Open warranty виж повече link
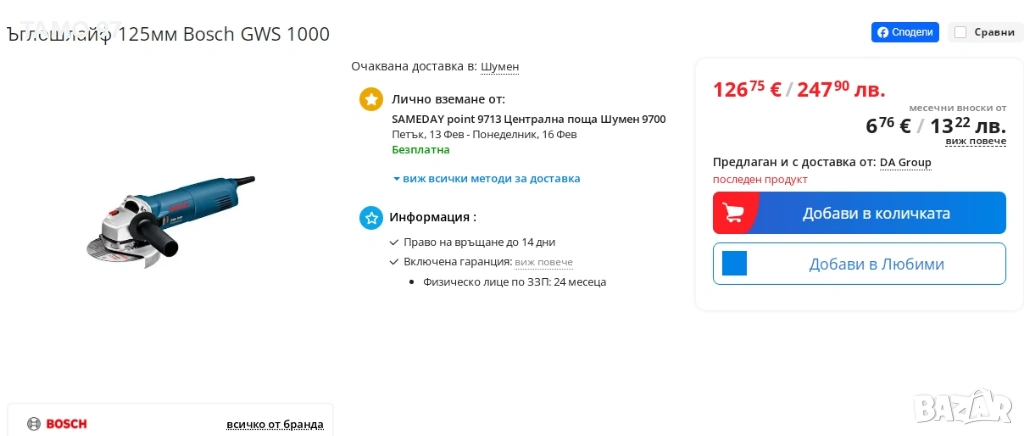 point(543,262)
